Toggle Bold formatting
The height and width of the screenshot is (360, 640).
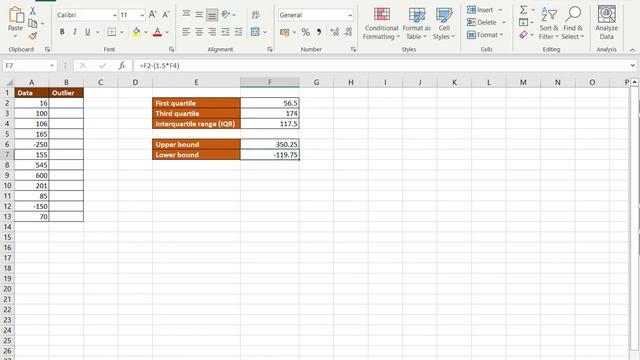tap(62, 32)
